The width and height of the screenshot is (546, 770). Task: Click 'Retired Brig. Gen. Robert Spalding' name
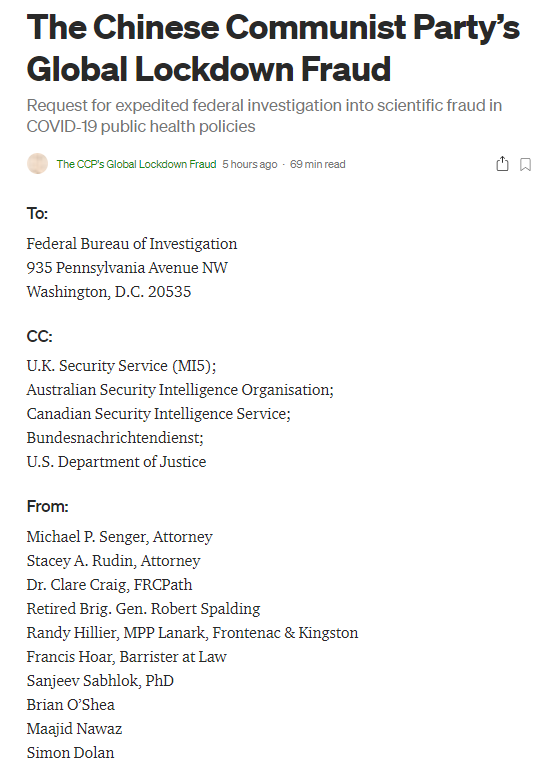point(143,609)
